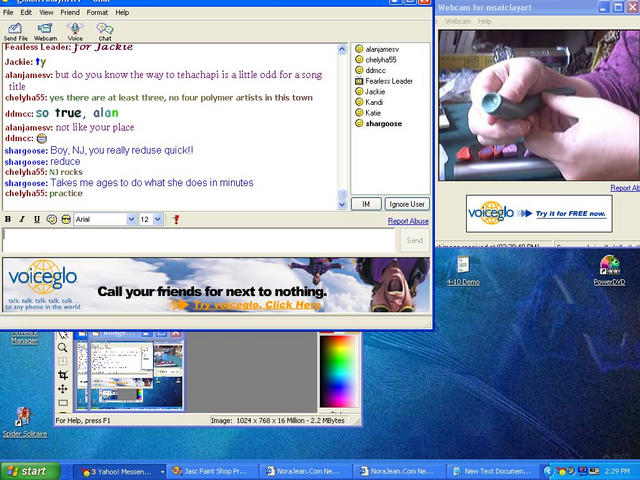Switch to first NoraJean.Com taskbar button
This screenshot has height=480, width=640.
[305, 471]
